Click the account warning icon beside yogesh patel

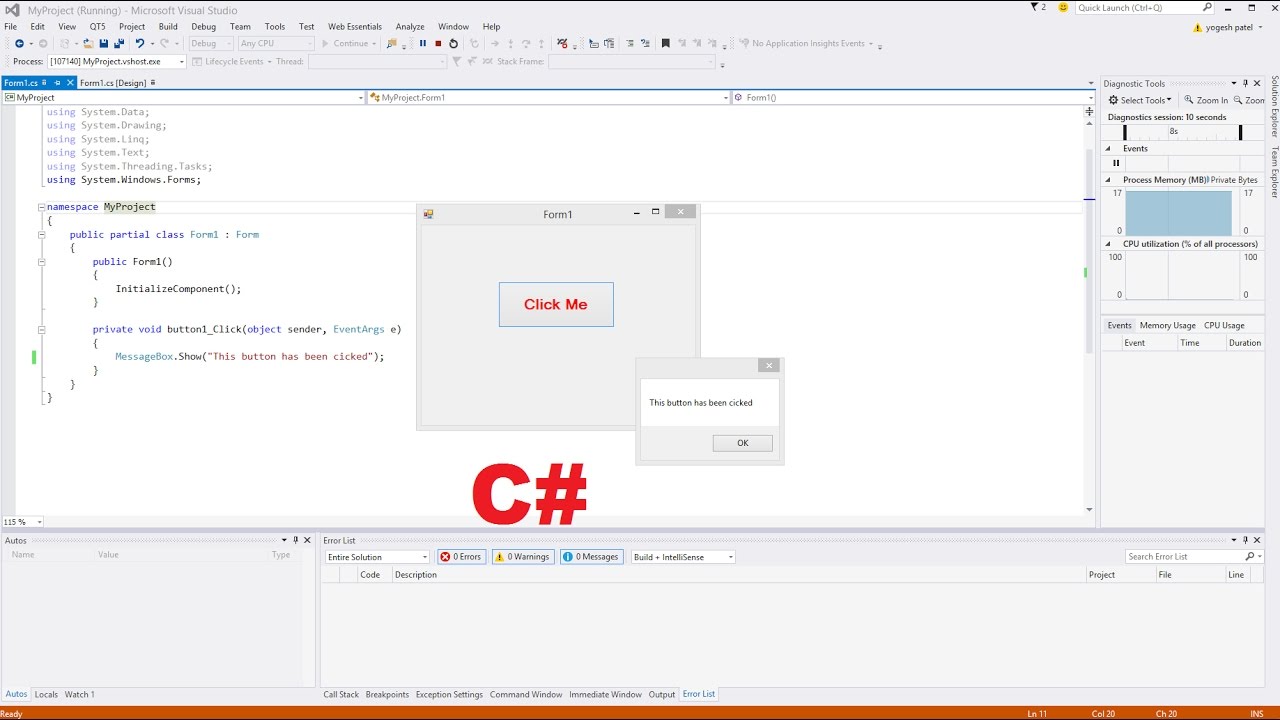pos(1199,28)
